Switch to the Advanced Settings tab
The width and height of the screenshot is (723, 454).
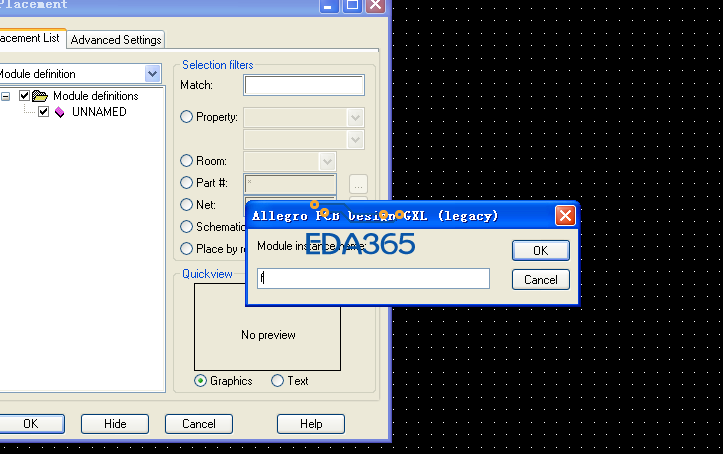116,40
